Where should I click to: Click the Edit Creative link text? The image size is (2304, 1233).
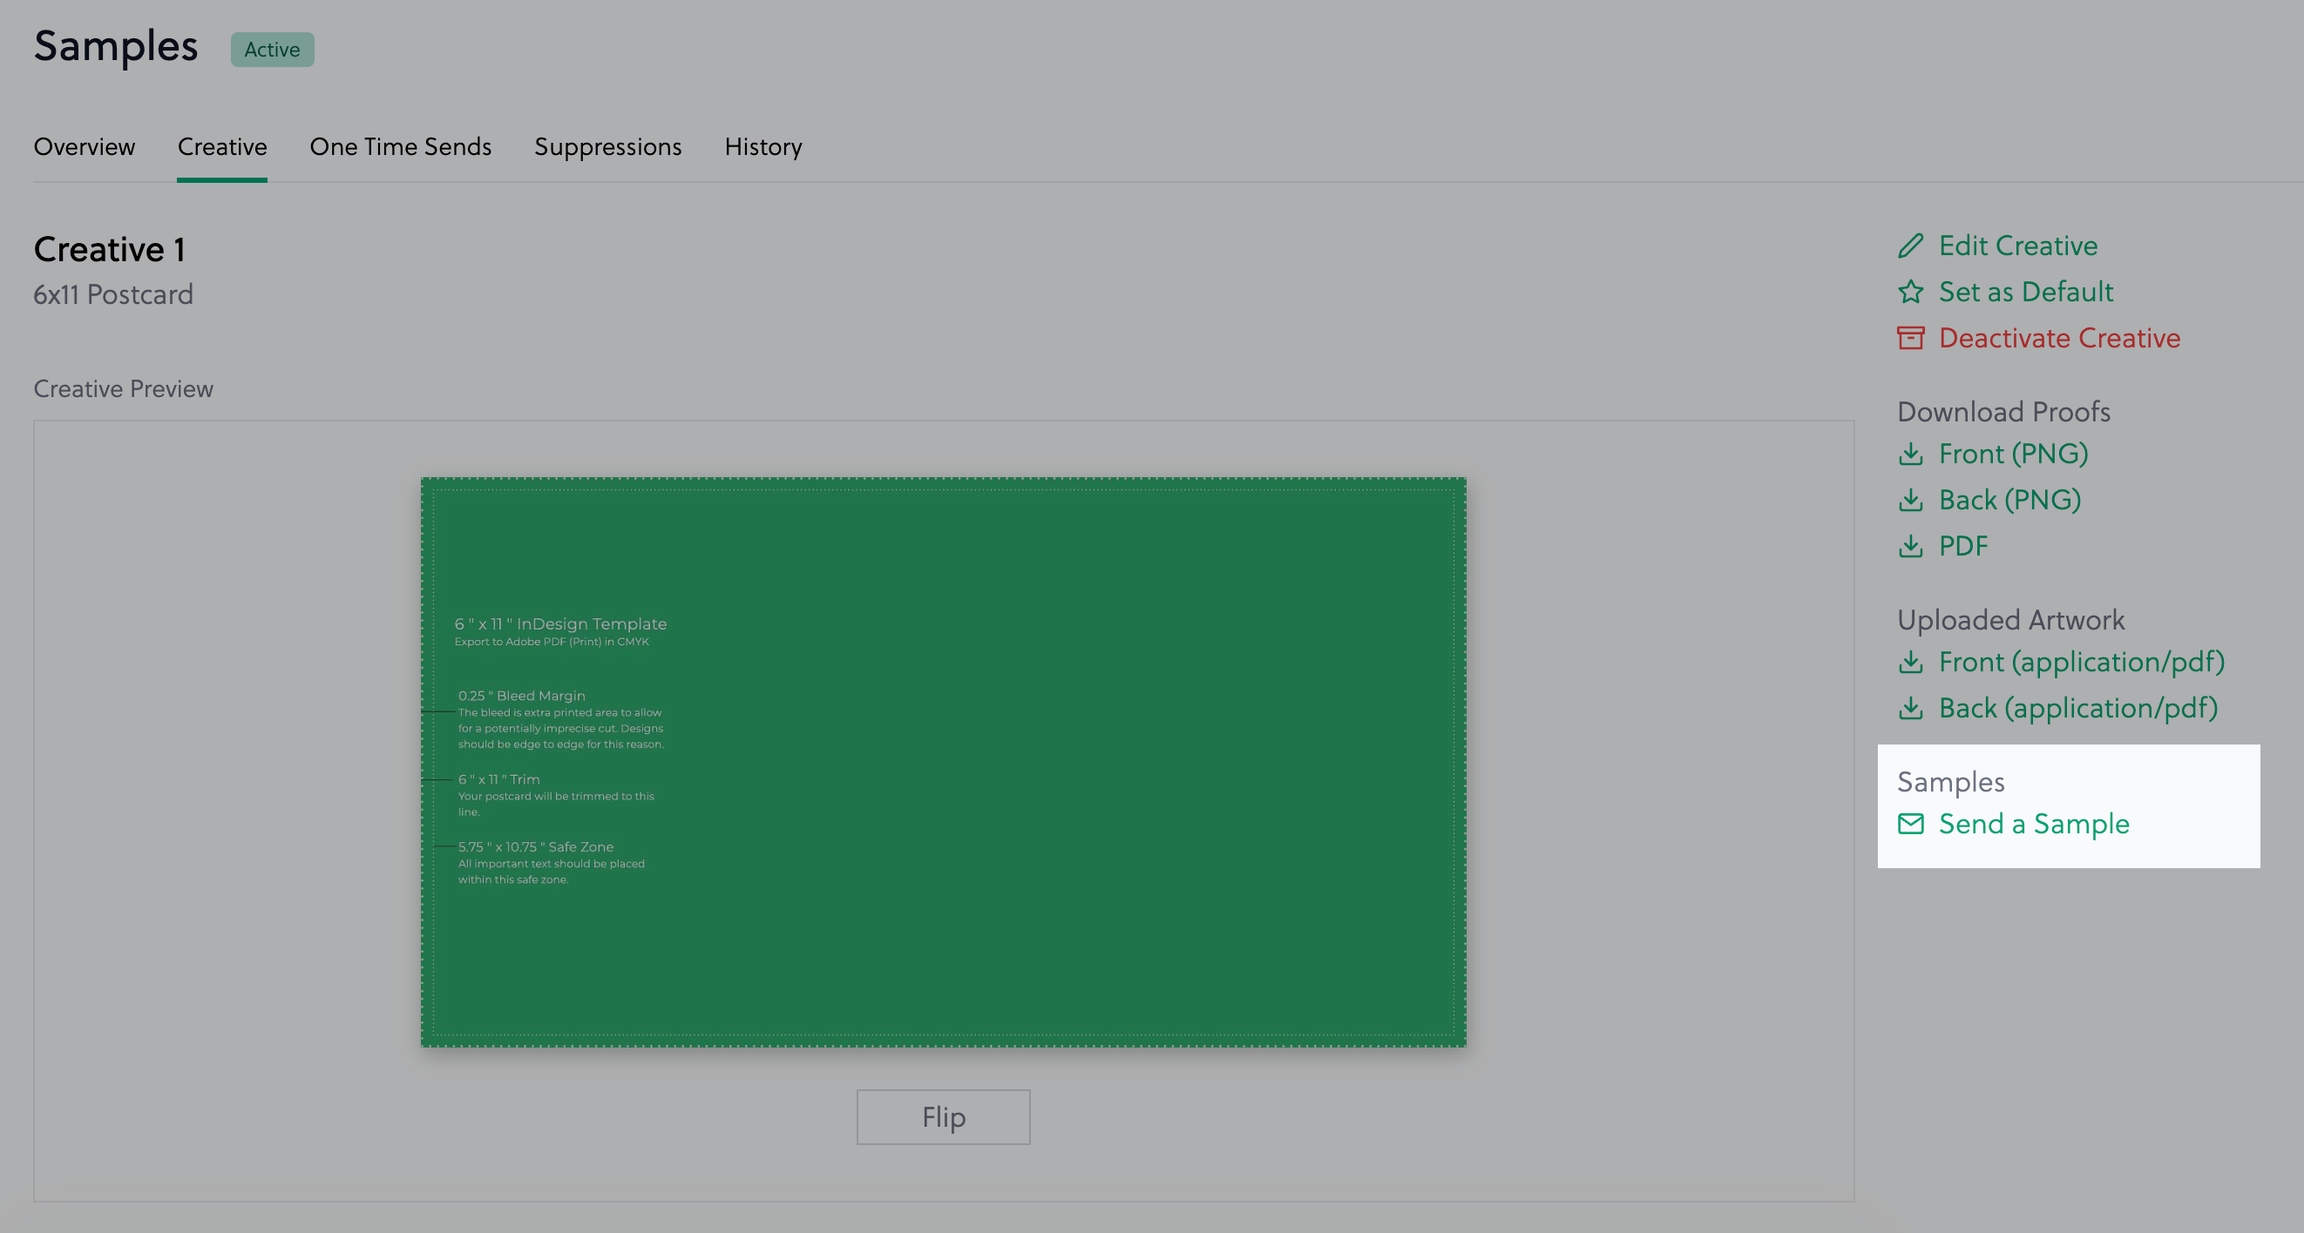[2017, 246]
